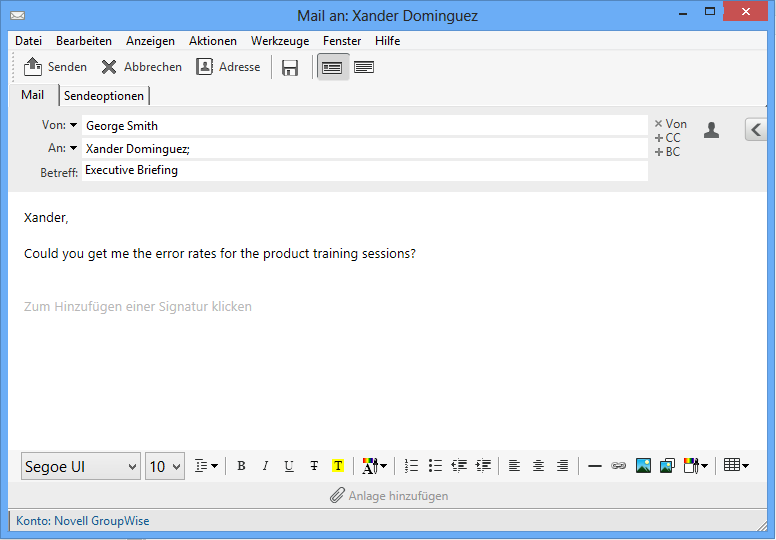
Task: Click the Von field with George Smith
Action: coord(365,126)
